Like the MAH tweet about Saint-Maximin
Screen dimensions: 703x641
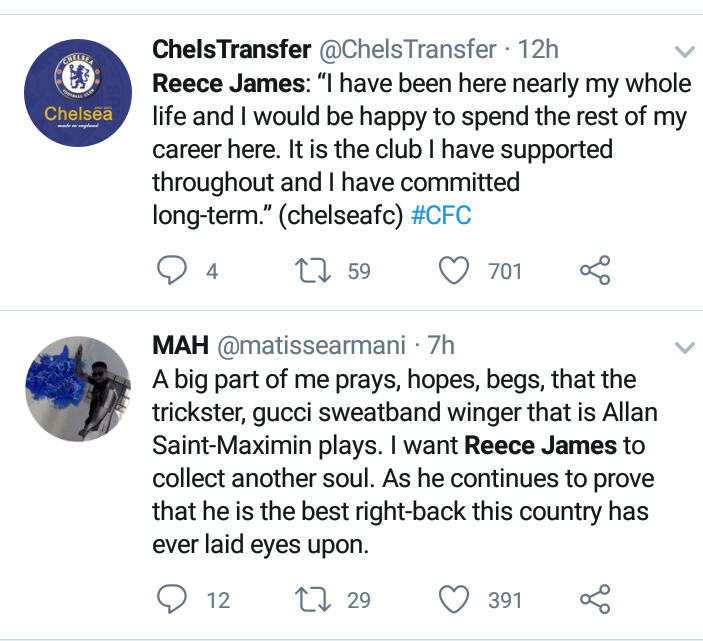pyautogui.click(x=455, y=599)
